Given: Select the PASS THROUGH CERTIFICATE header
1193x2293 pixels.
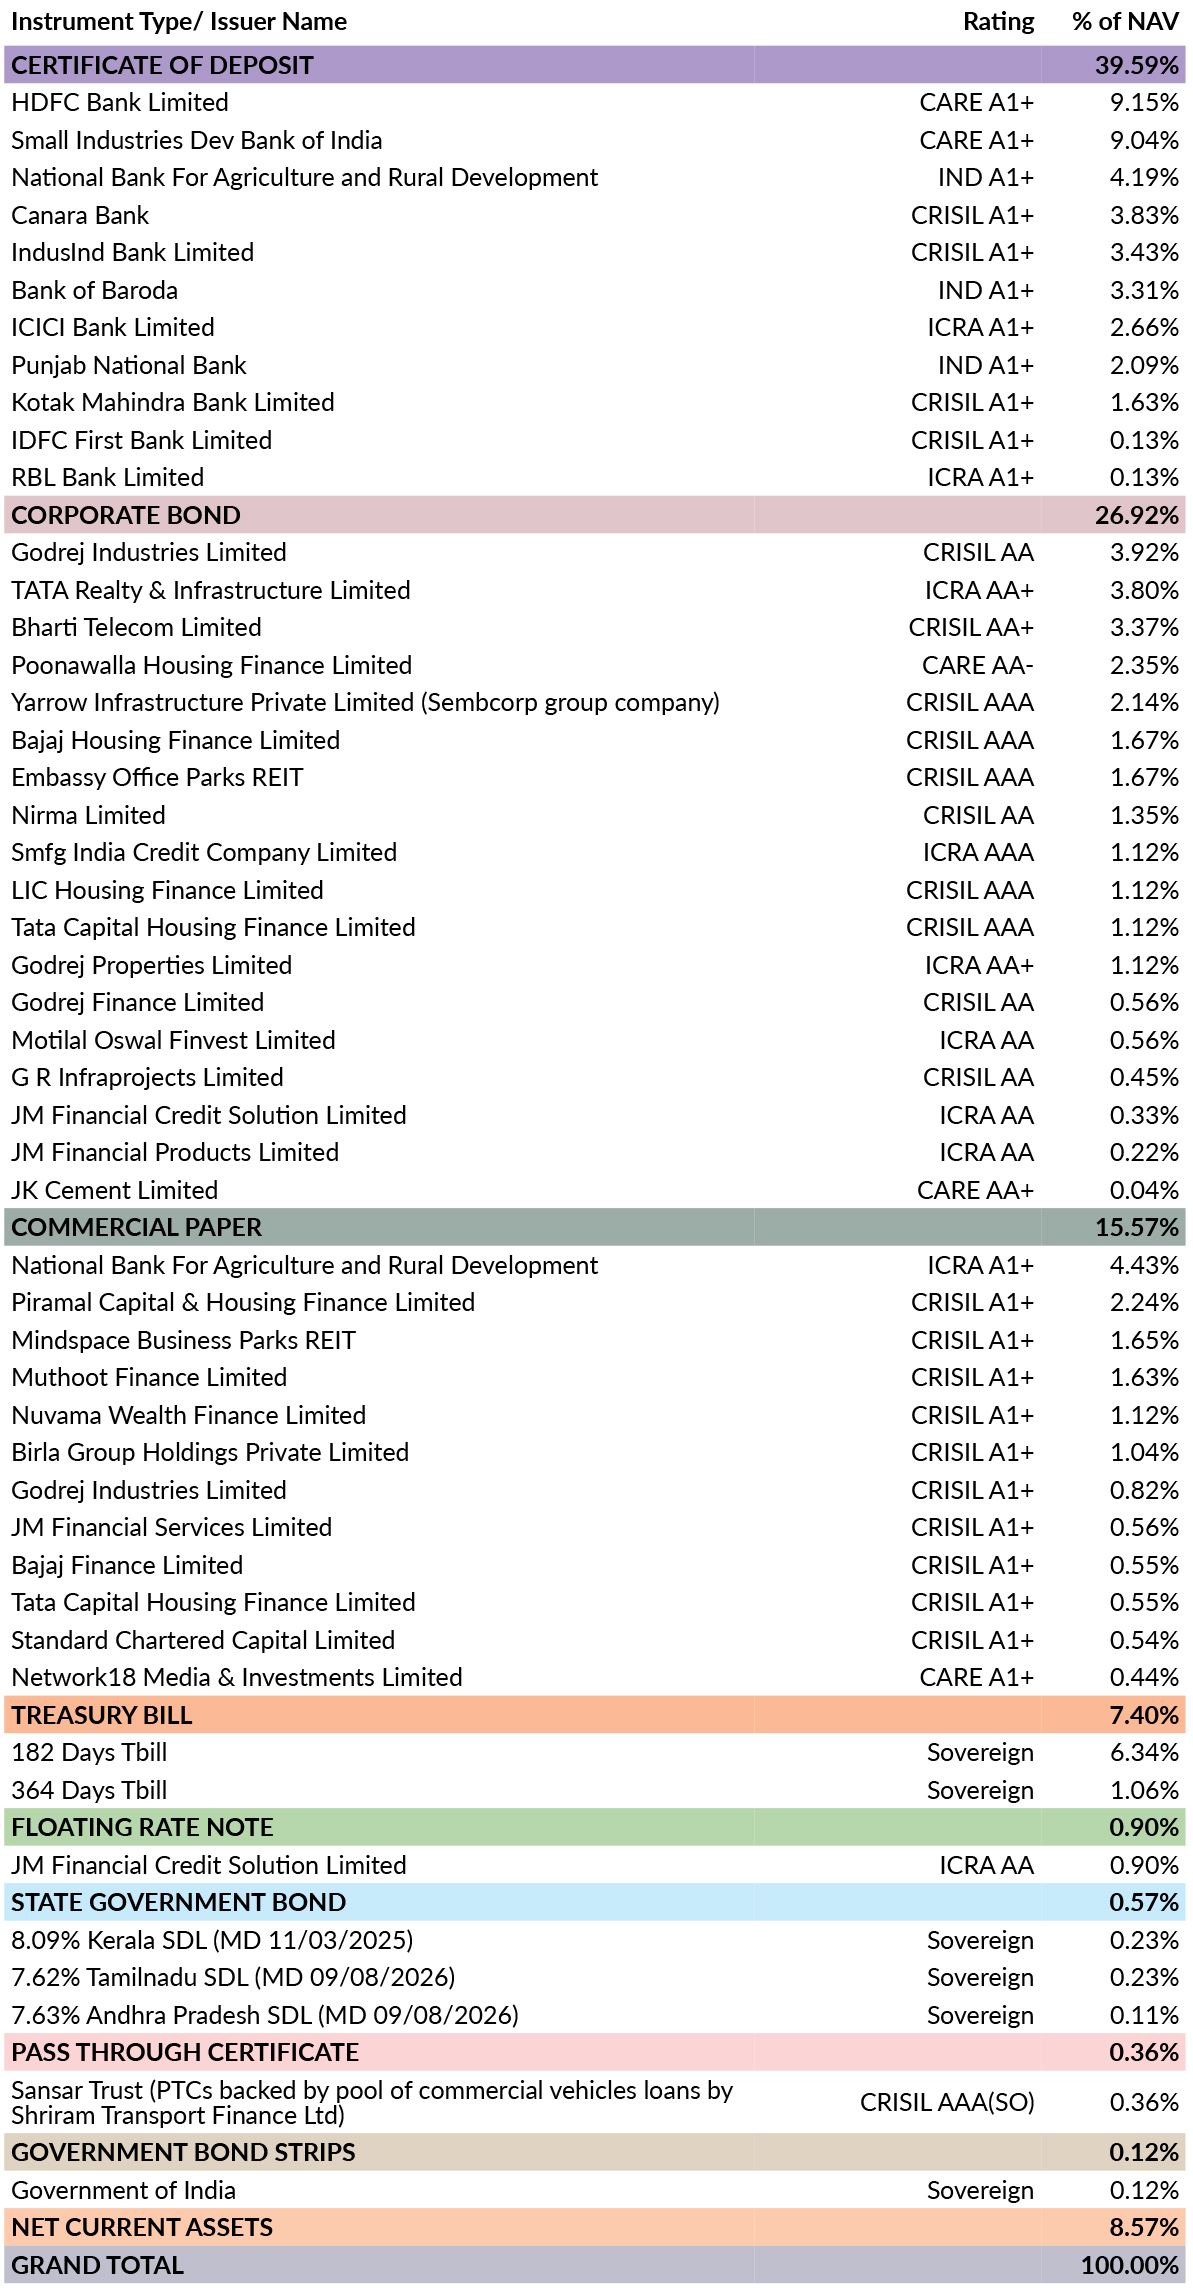Looking at the screenshot, I should point(594,2052).
